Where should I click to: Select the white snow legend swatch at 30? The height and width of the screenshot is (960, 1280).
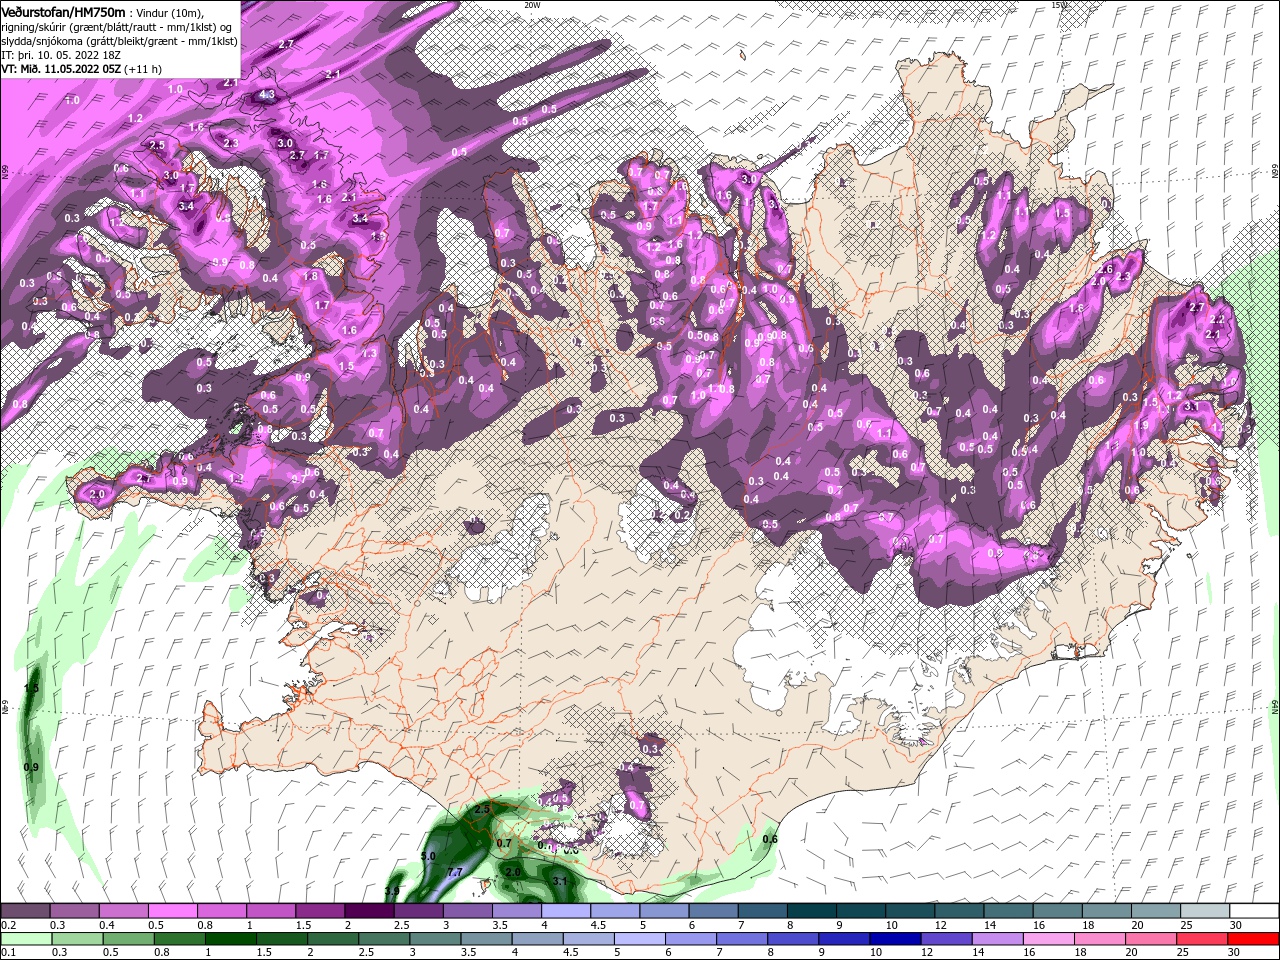point(1252,911)
